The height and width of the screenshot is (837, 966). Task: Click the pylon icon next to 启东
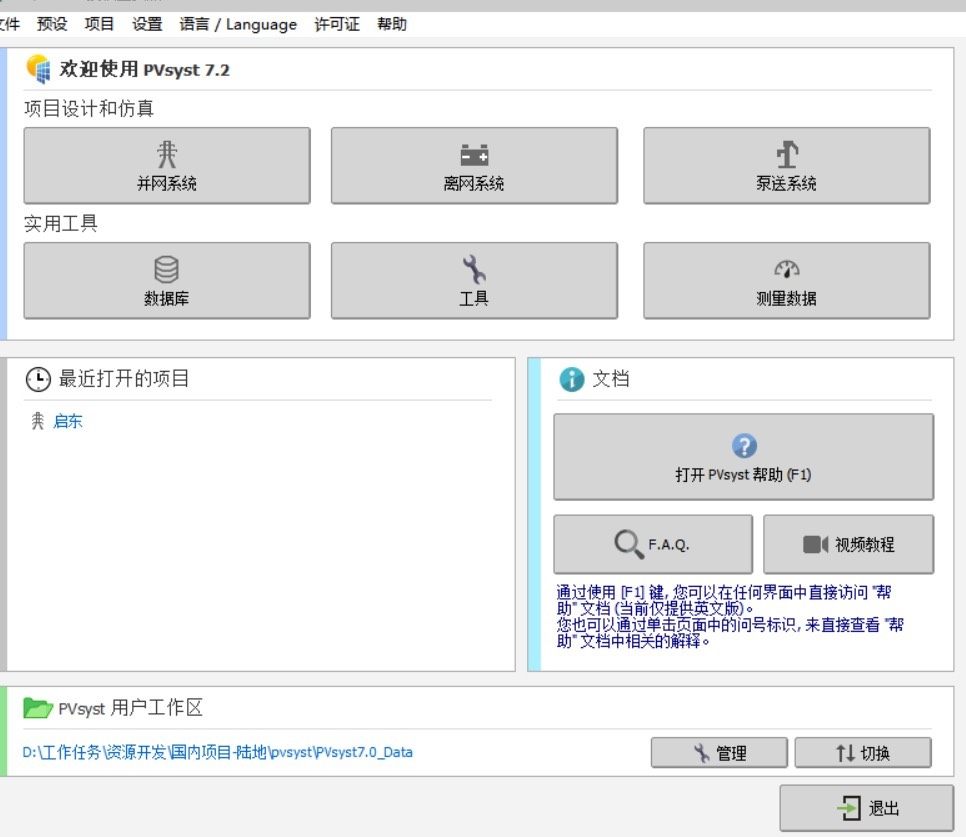coord(38,421)
